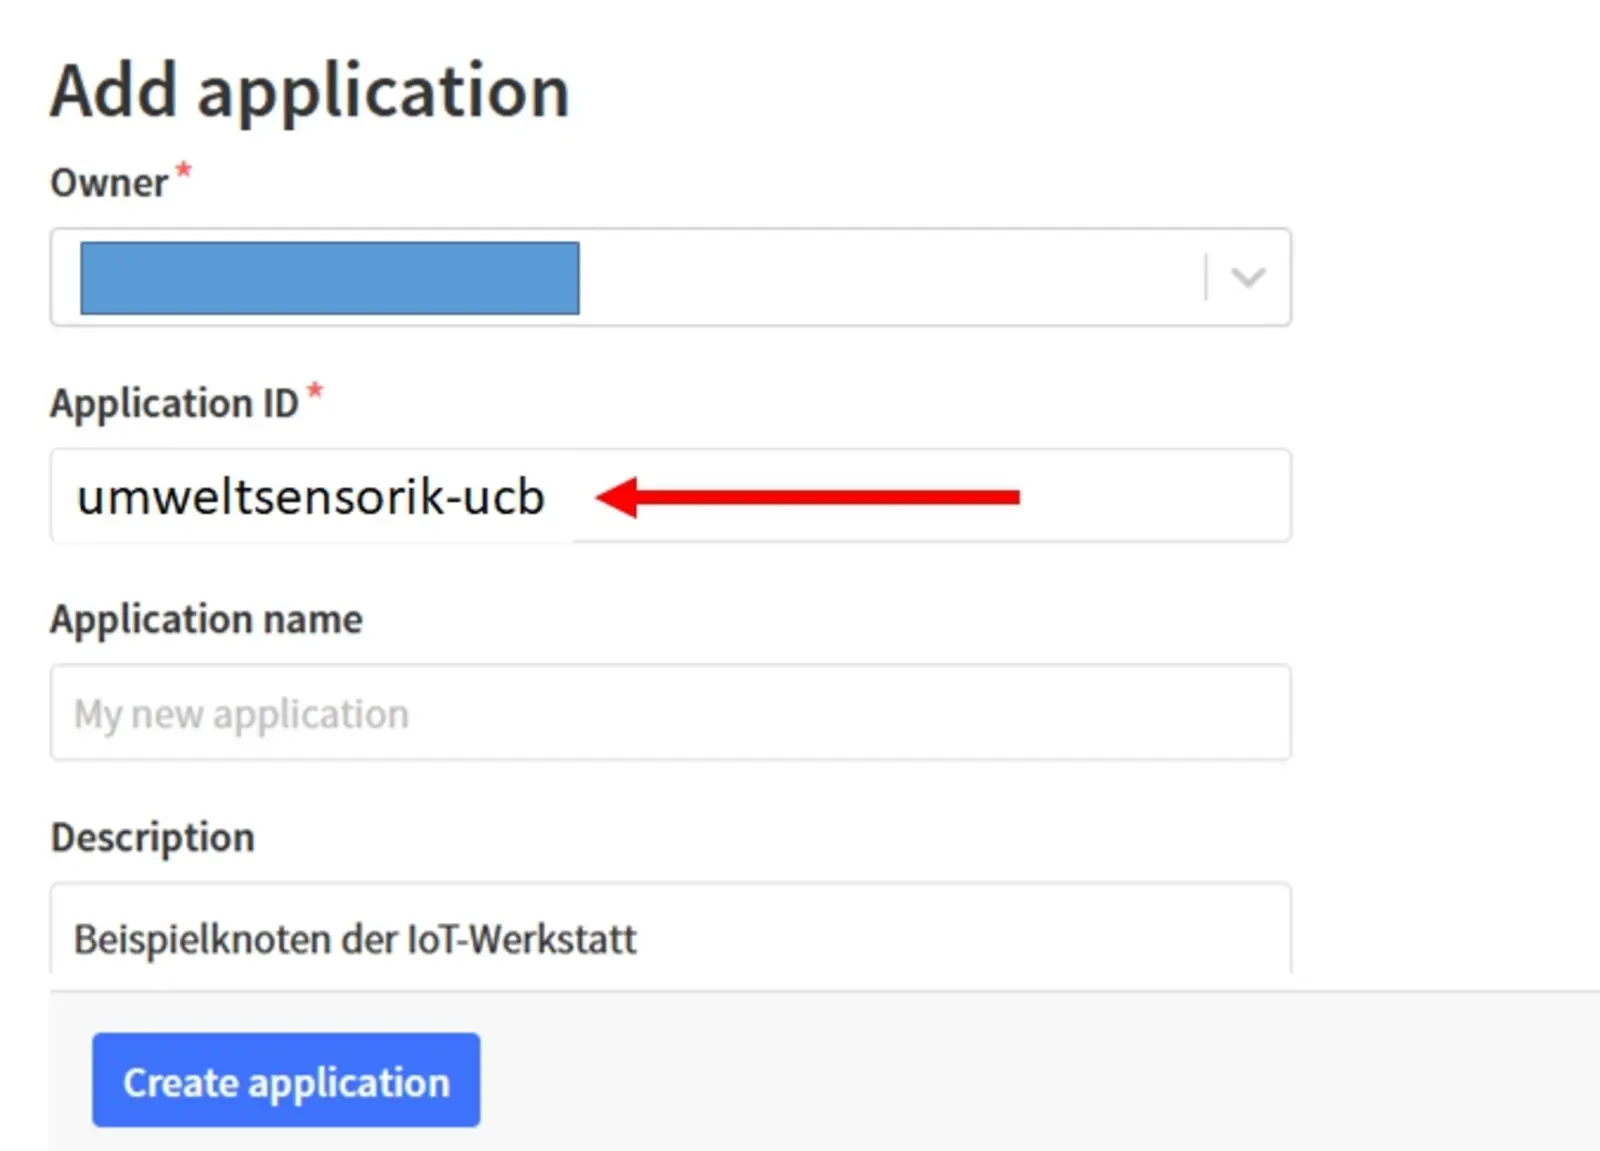Click the 'Beispielknoten der IoT-Werkstatt' description text
1600x1151 pixels.
pyautogui.click(x=355, y=939)
